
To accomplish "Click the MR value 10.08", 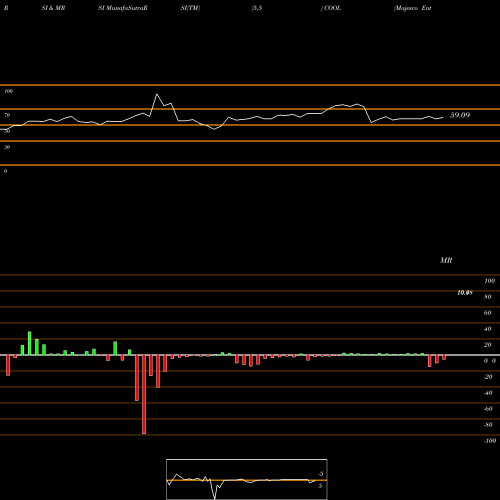I will (465, 293).
